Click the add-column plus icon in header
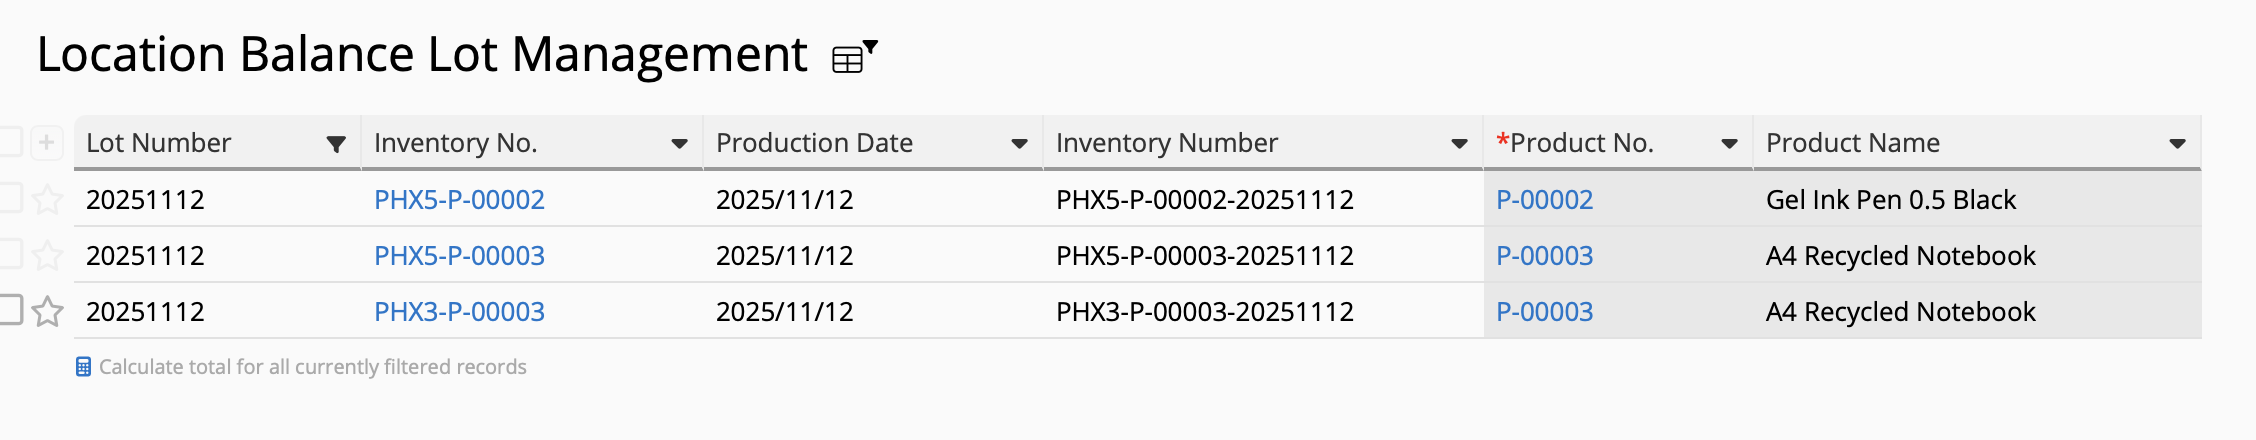This screenshot has height=440, width=2256. click(46, 143)
